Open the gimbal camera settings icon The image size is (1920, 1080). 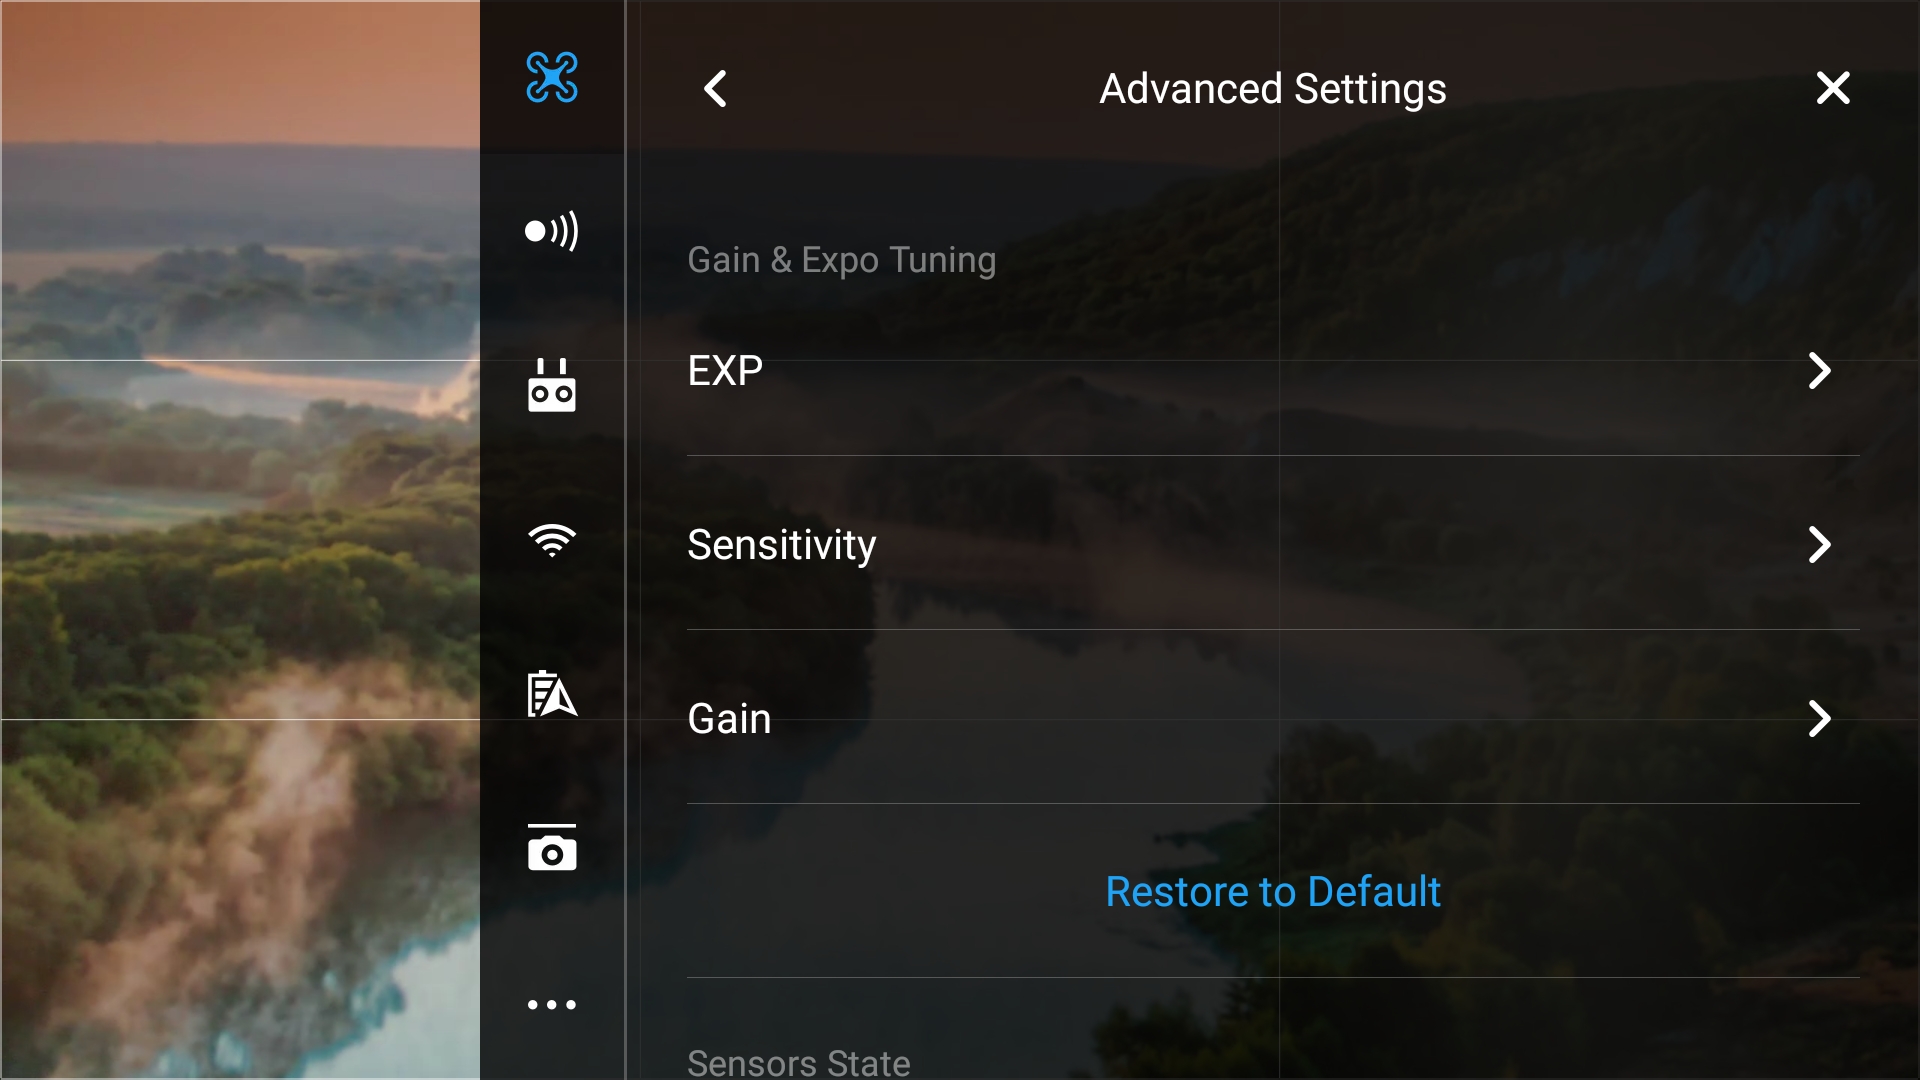tap(552, 847)
